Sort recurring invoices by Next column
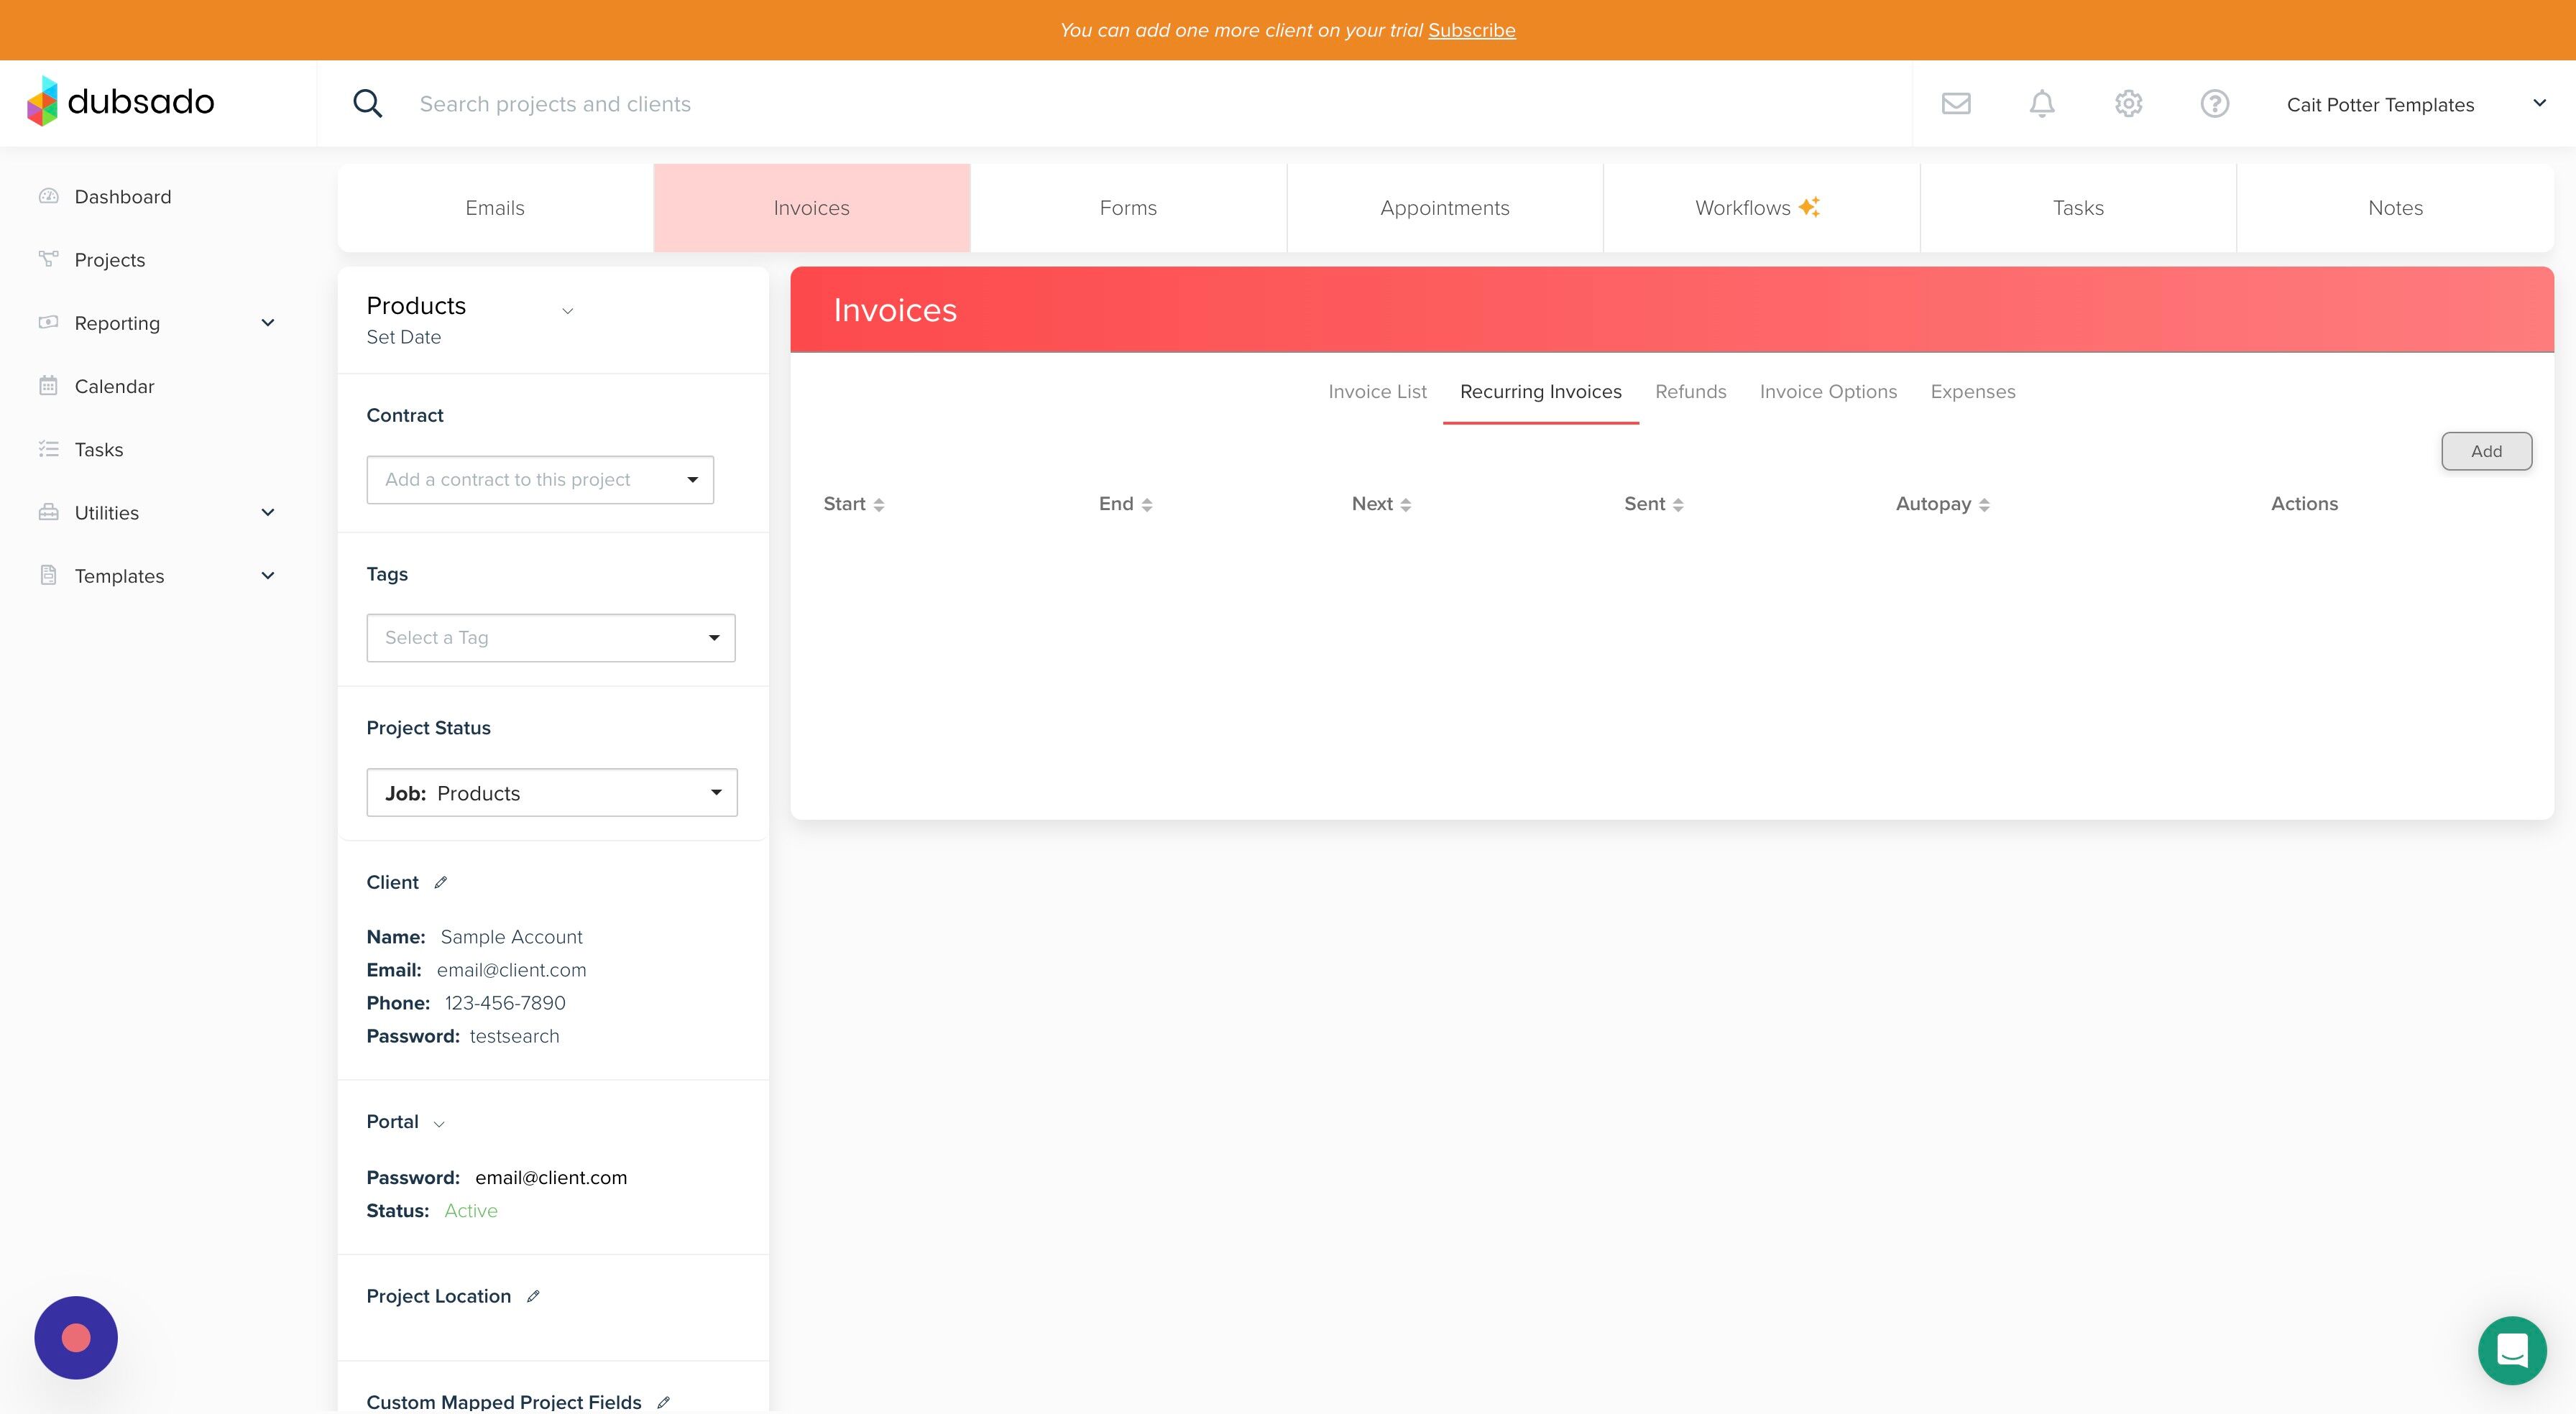Screen dimensions: 2576x1414 click(x=1381, y=504)
